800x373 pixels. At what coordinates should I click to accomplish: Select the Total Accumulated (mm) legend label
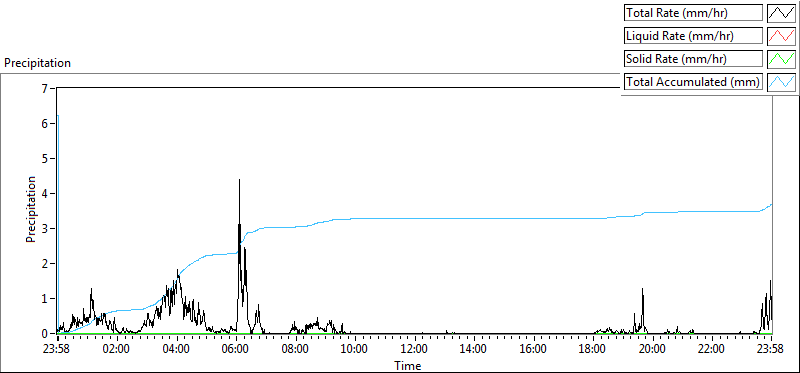tap(693, 82)
